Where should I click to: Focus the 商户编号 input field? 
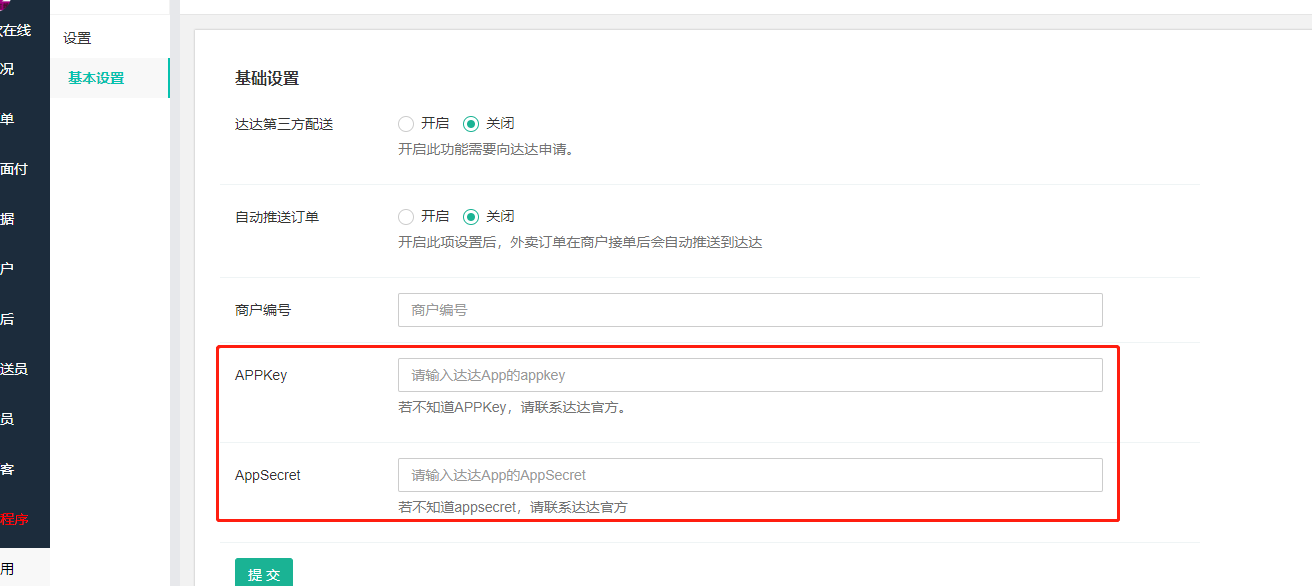(750, 310)
